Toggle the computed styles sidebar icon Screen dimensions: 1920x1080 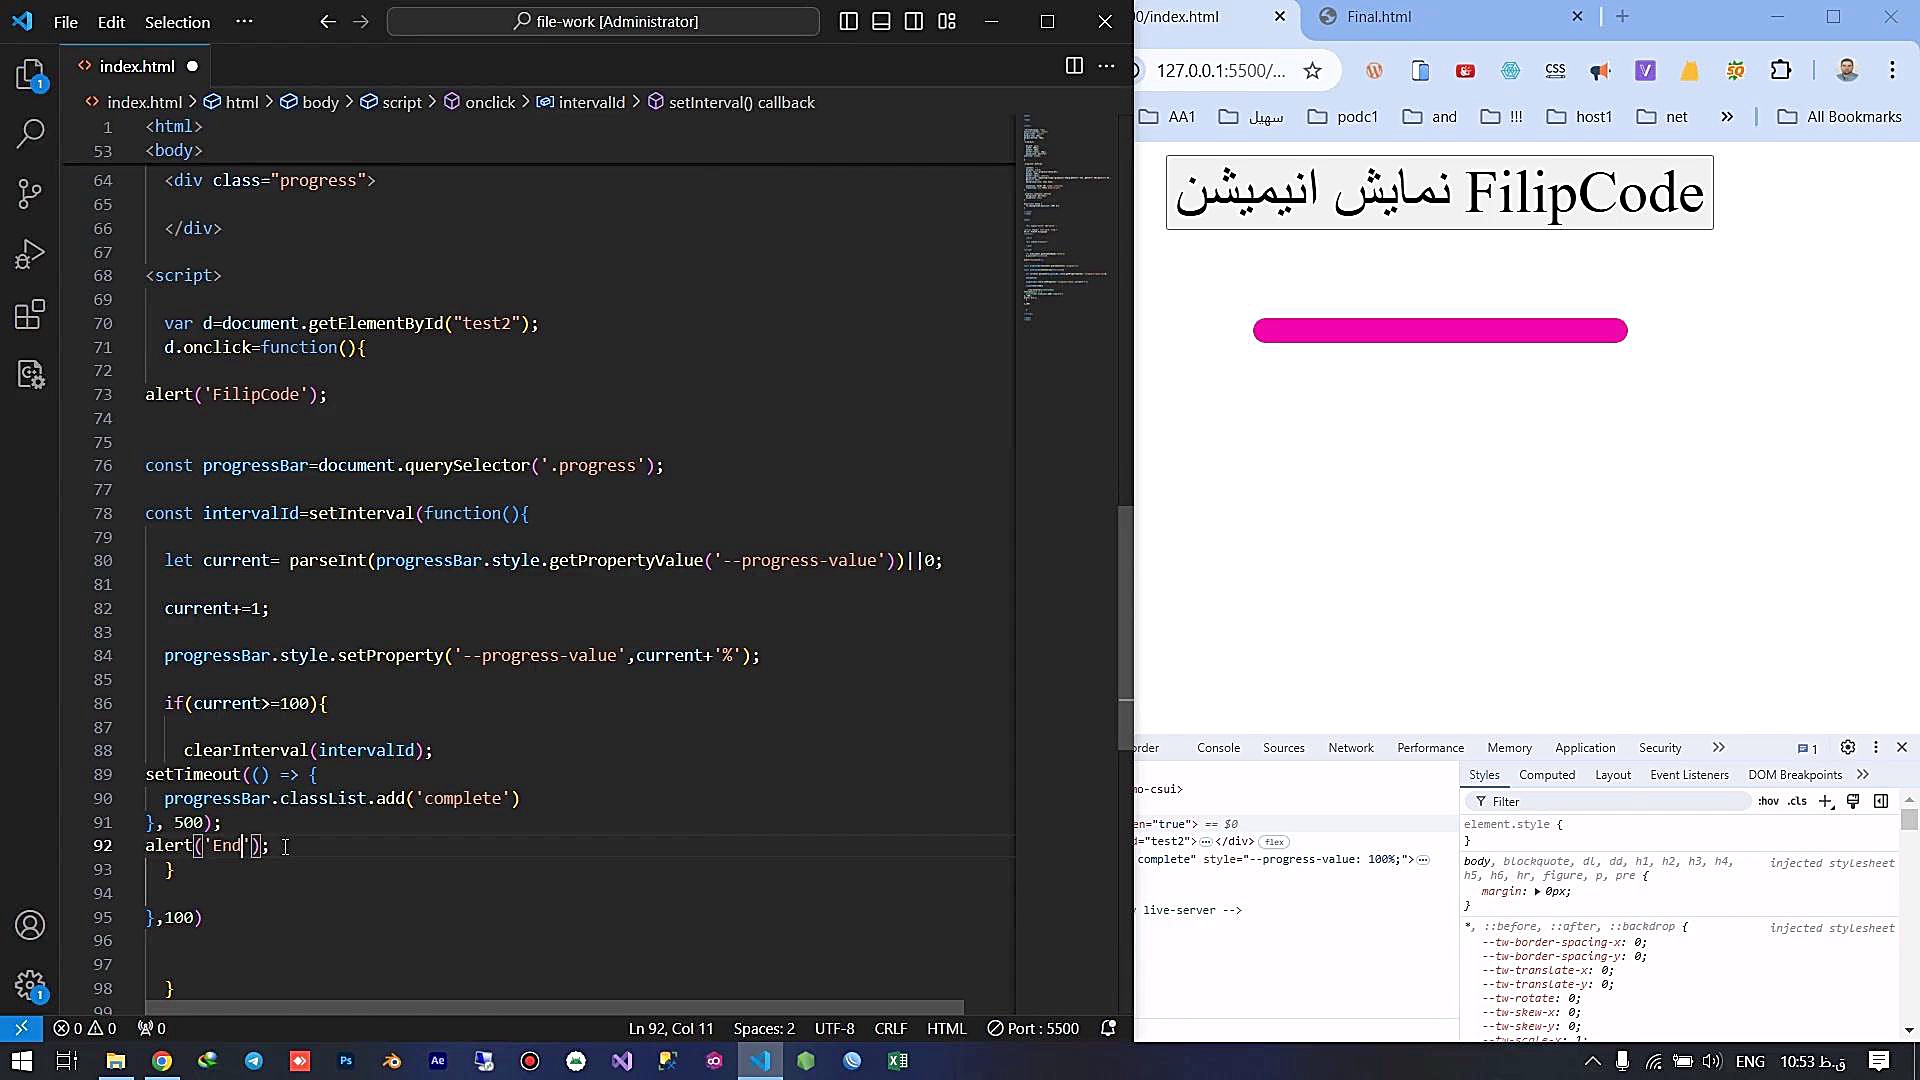pyautogui.click(x=1881, y=801)
